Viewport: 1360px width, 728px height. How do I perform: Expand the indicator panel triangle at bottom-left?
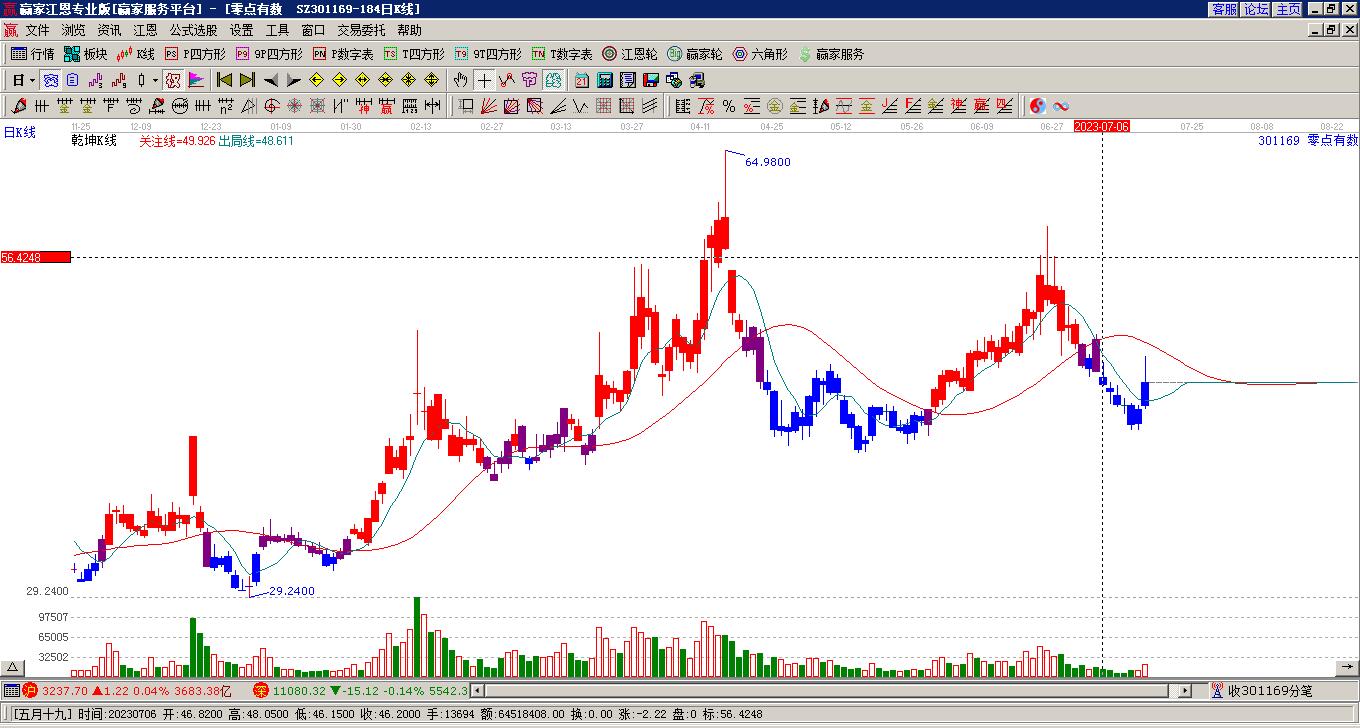tap(13, 668)
